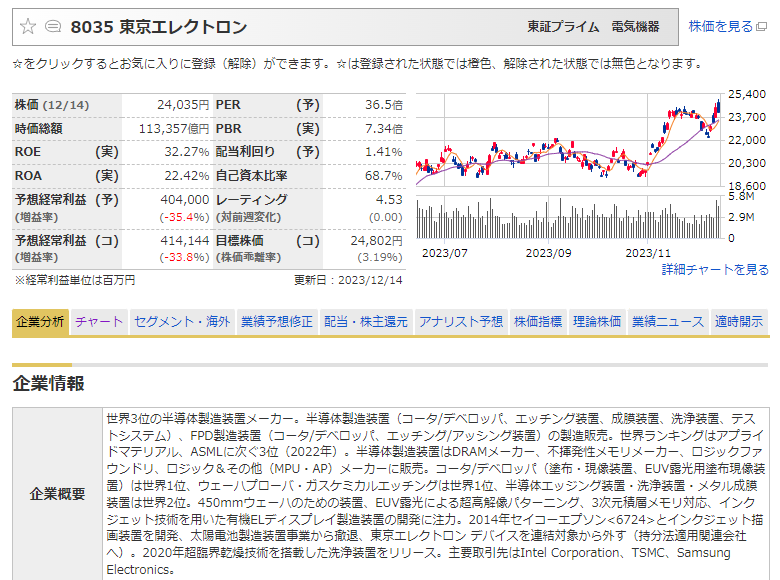Open the 株価を見る link

pos(720,27)
